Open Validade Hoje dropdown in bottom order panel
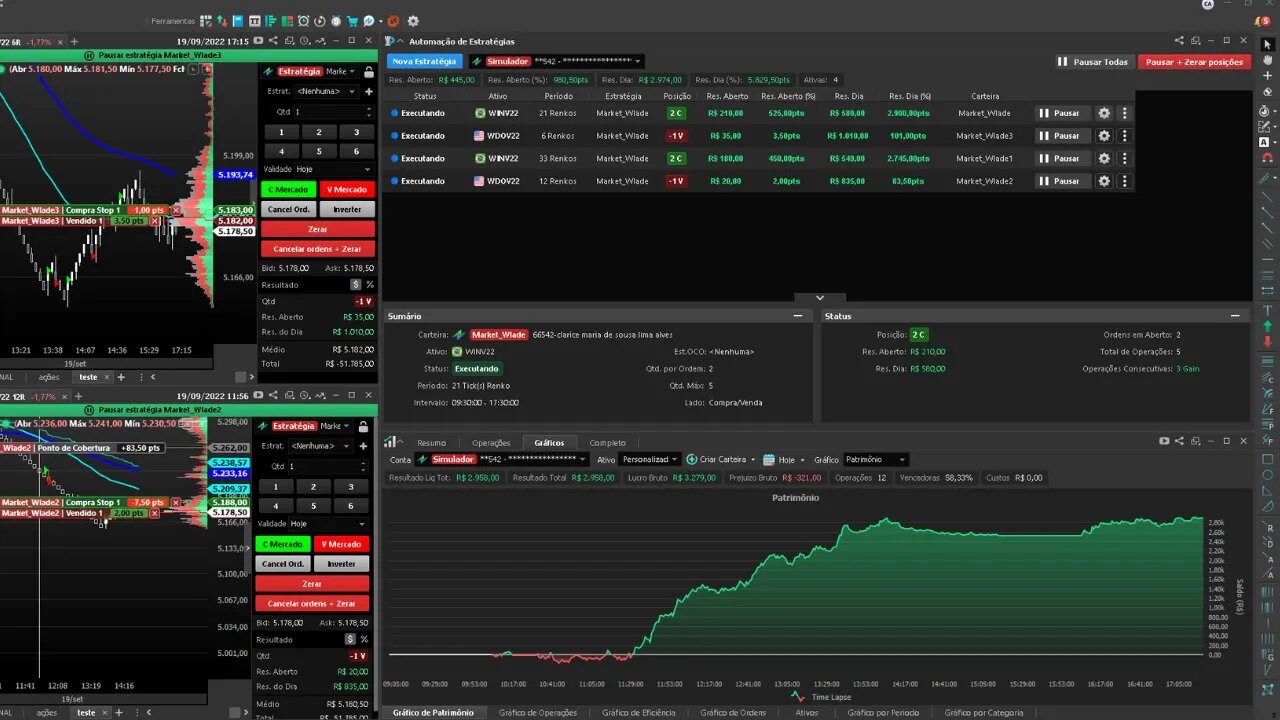1280x720 pixels. click(329, 523)
